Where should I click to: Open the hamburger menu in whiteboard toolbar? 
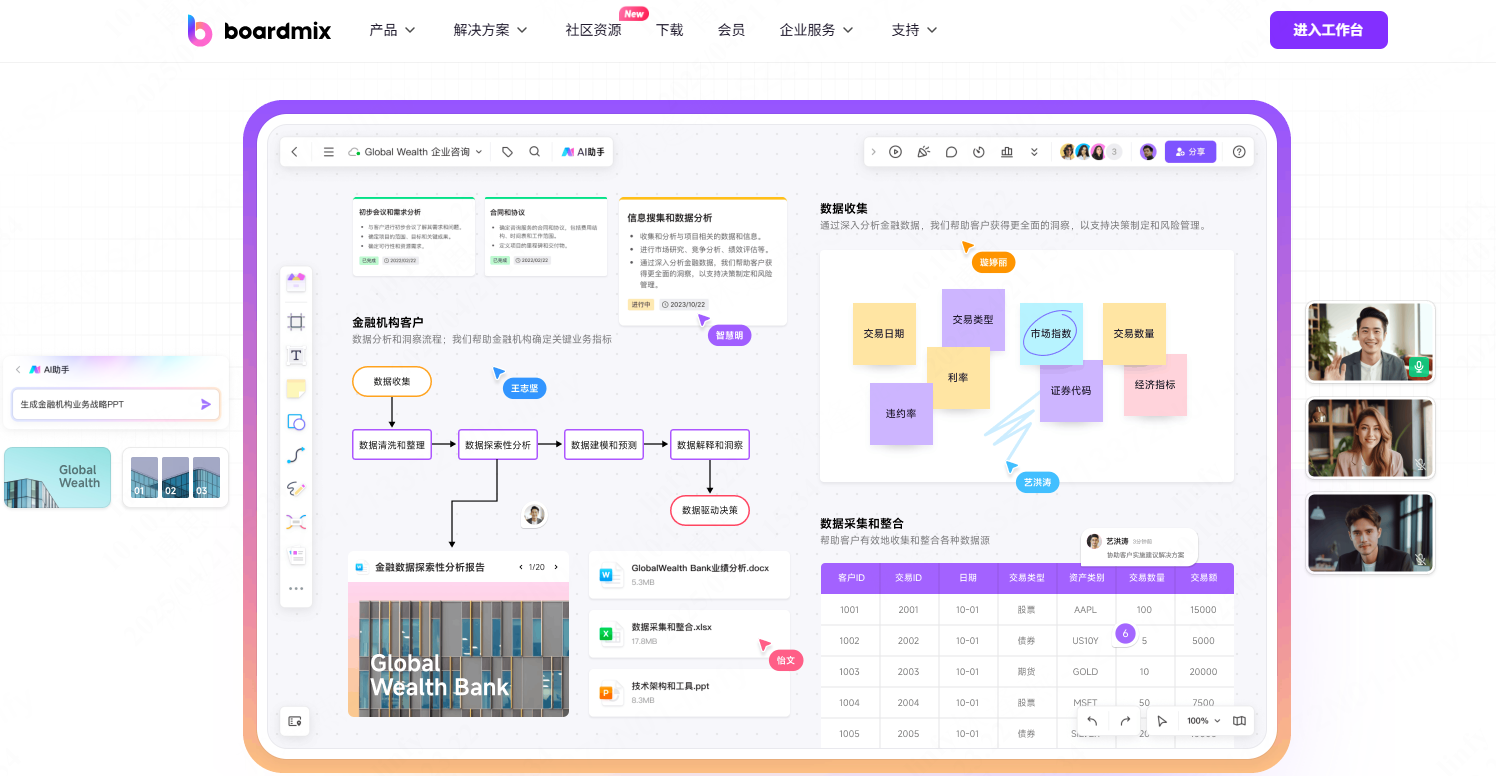[x=329, y=152]
